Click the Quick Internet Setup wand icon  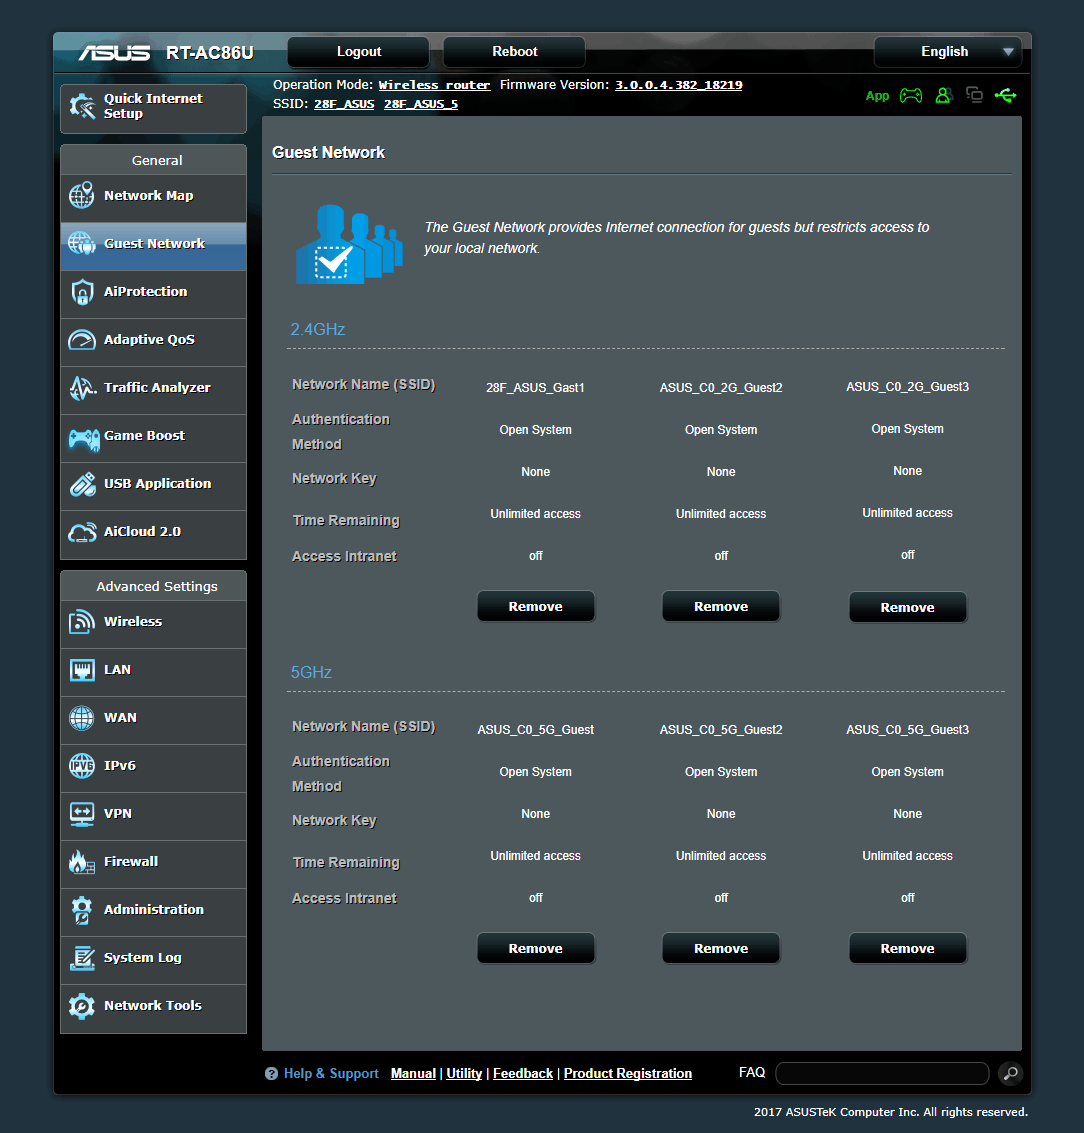pos(82,106)
